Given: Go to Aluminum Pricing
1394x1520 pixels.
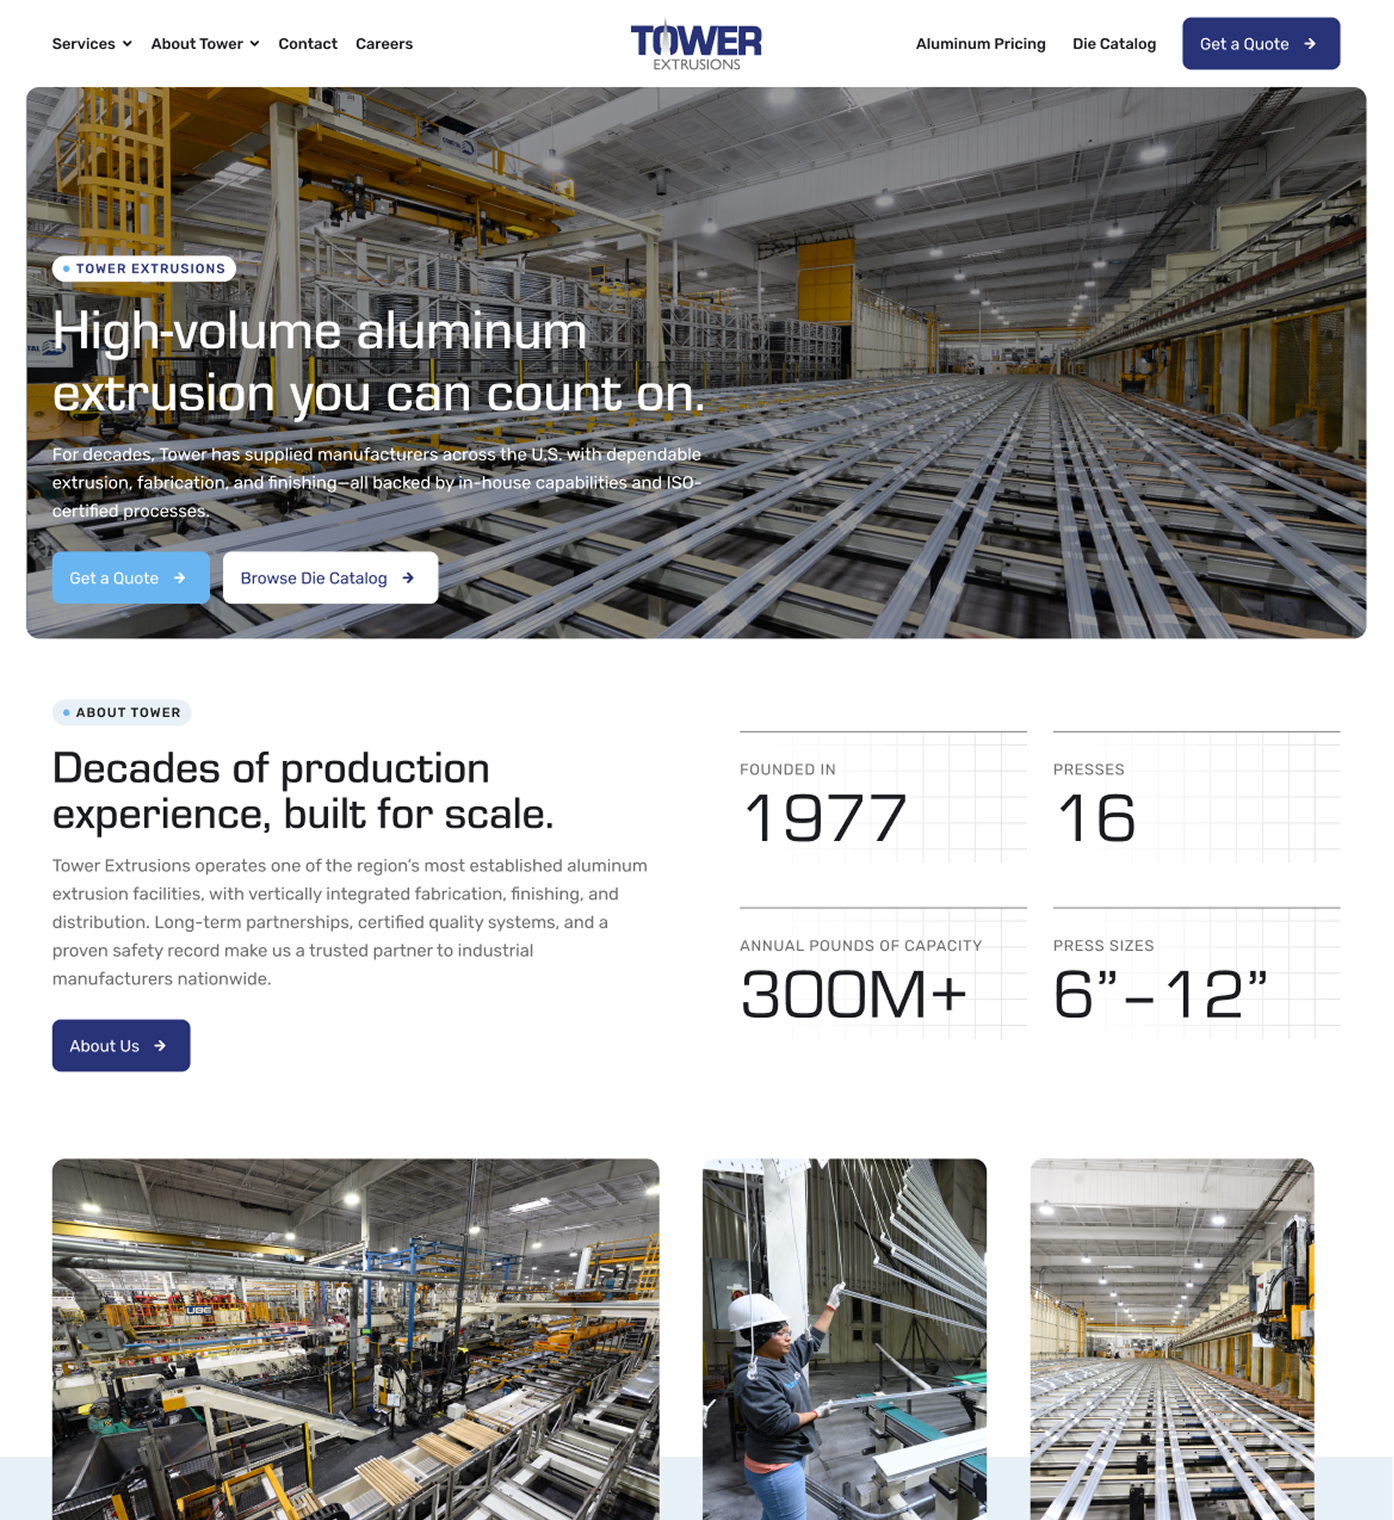Looking at the screenshot, I should (981, 44).
